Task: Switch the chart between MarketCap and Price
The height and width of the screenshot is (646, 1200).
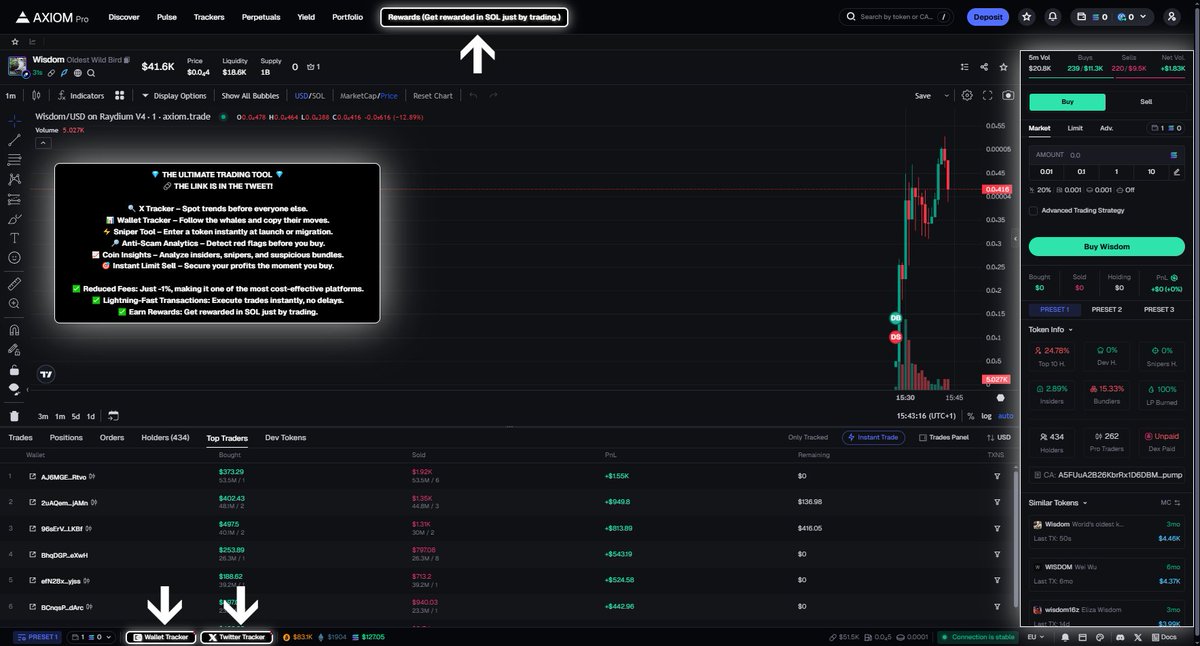Action: tap(368, 96)
